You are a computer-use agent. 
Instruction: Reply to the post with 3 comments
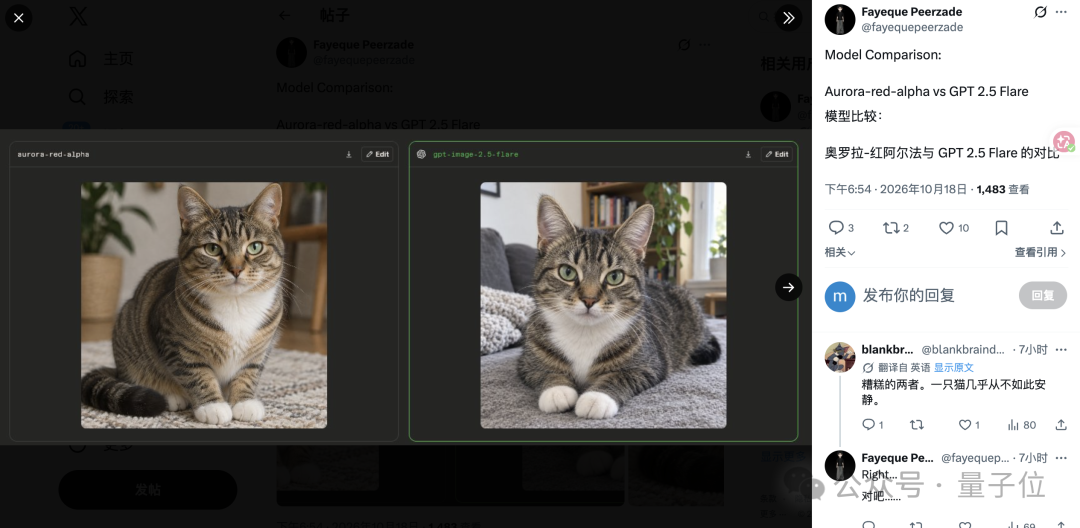pyautogui.click(x=840, y=228)
